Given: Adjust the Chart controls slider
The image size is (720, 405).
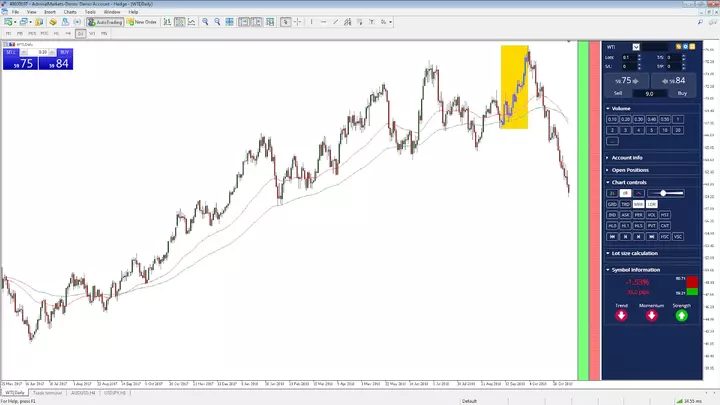Looking at the screenshot, I should (x=666, y=193).
